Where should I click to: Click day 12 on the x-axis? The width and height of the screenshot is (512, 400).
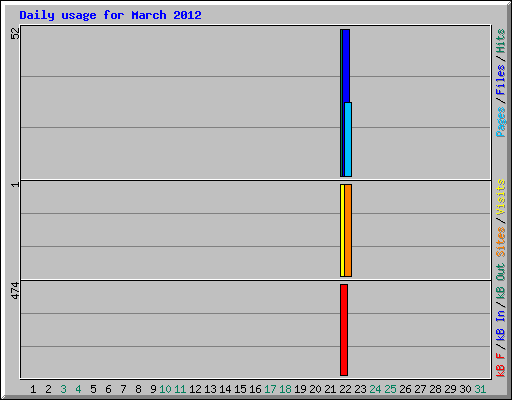coord(195,389)
